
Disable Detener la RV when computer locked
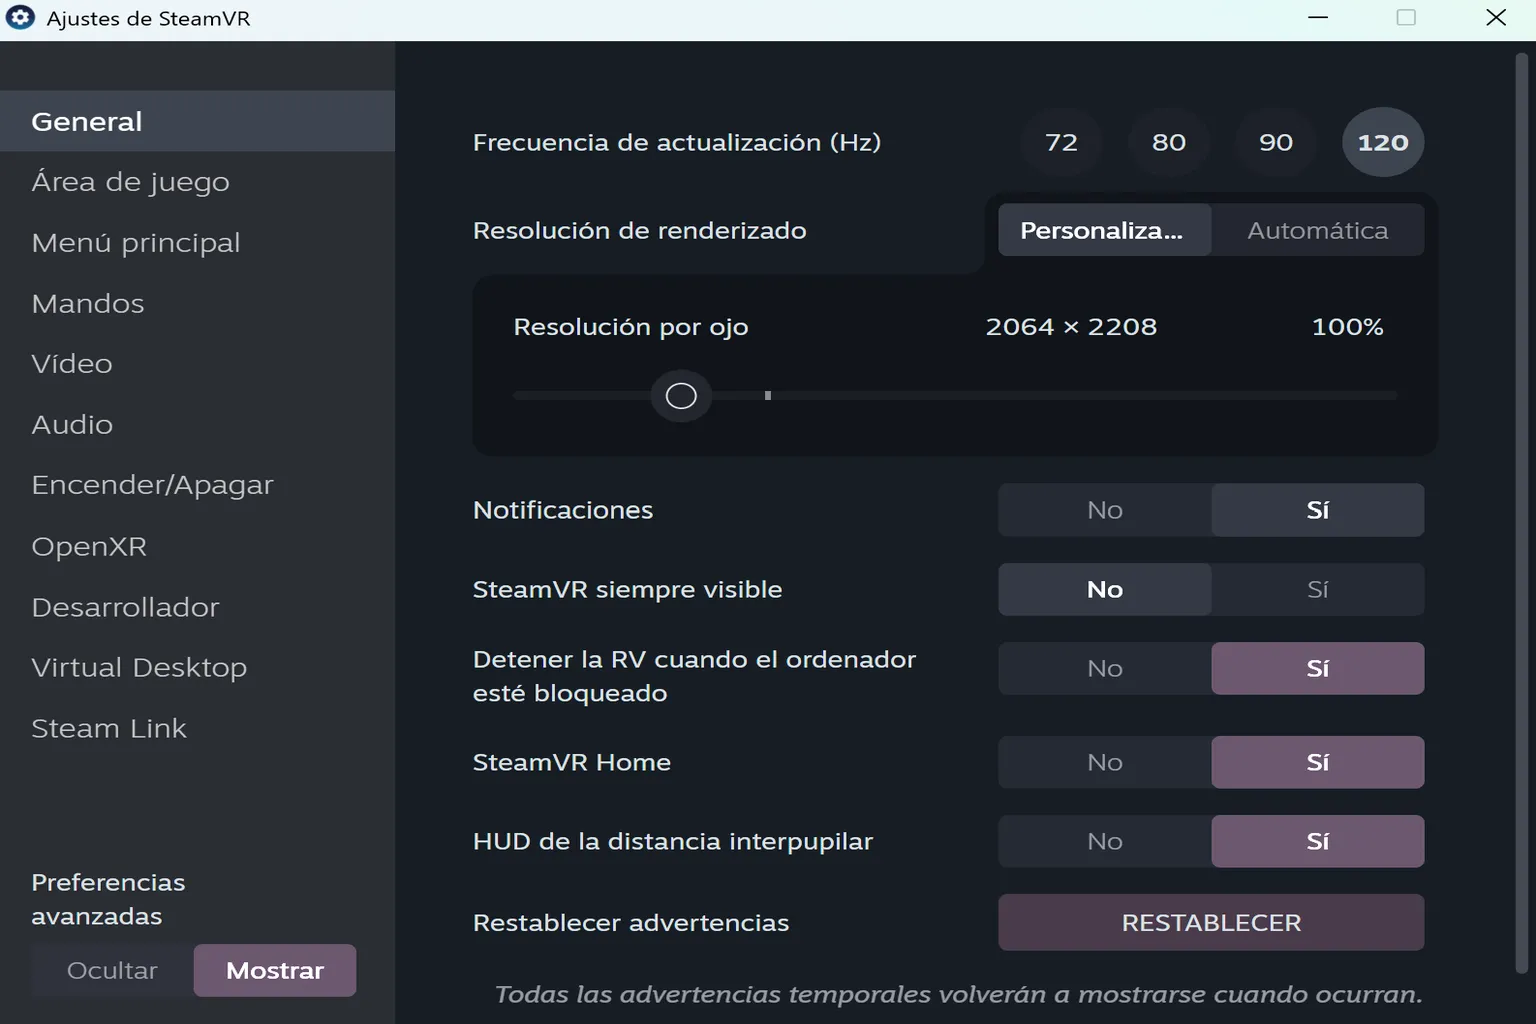click(x=1105, y=668)
